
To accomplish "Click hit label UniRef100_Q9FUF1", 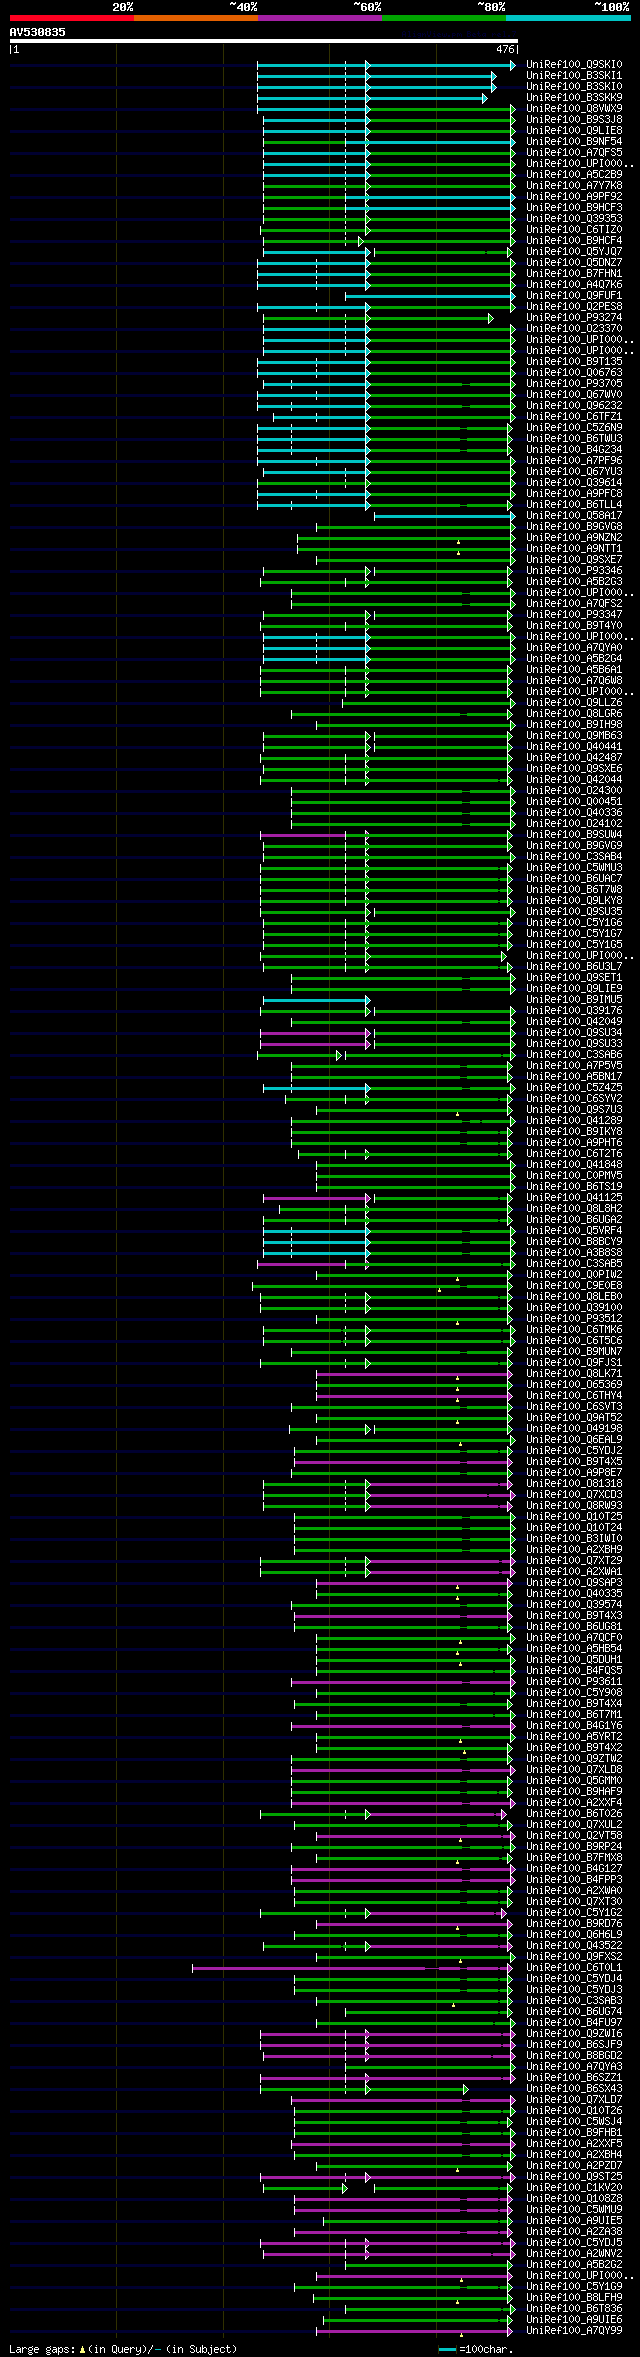I will [574, 296].
